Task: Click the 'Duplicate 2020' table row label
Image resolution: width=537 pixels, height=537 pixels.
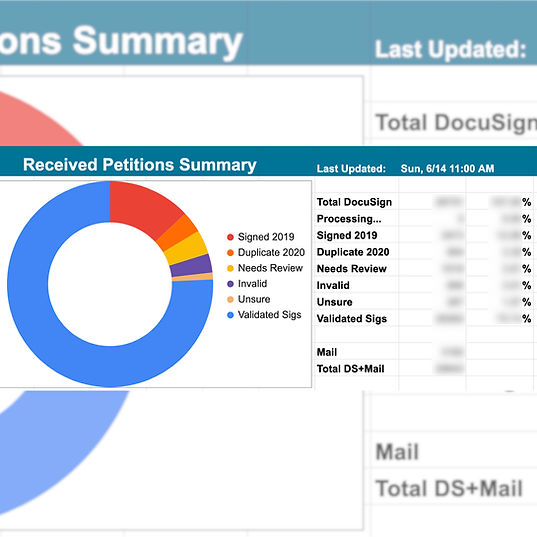Action: pos(353,252)
